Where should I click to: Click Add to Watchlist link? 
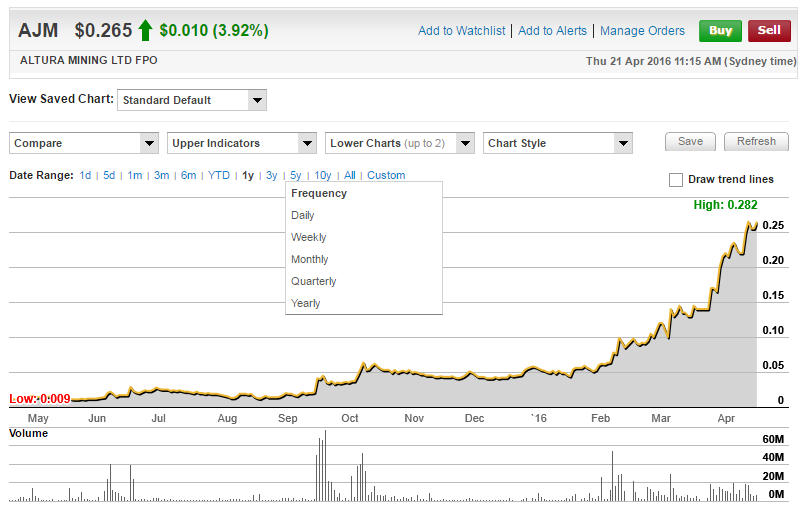point(461,31)
